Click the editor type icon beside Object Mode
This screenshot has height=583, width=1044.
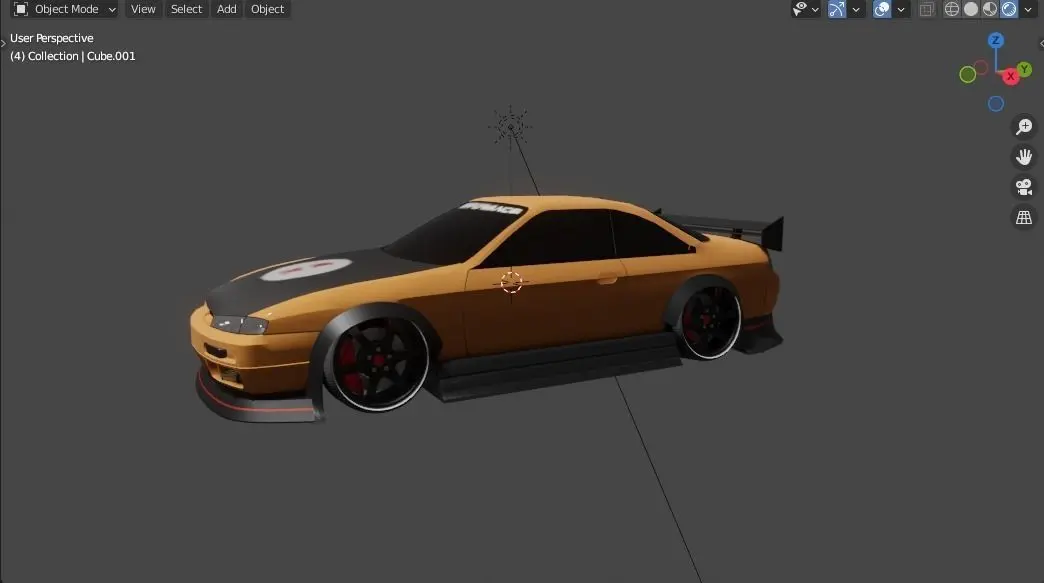21,9
